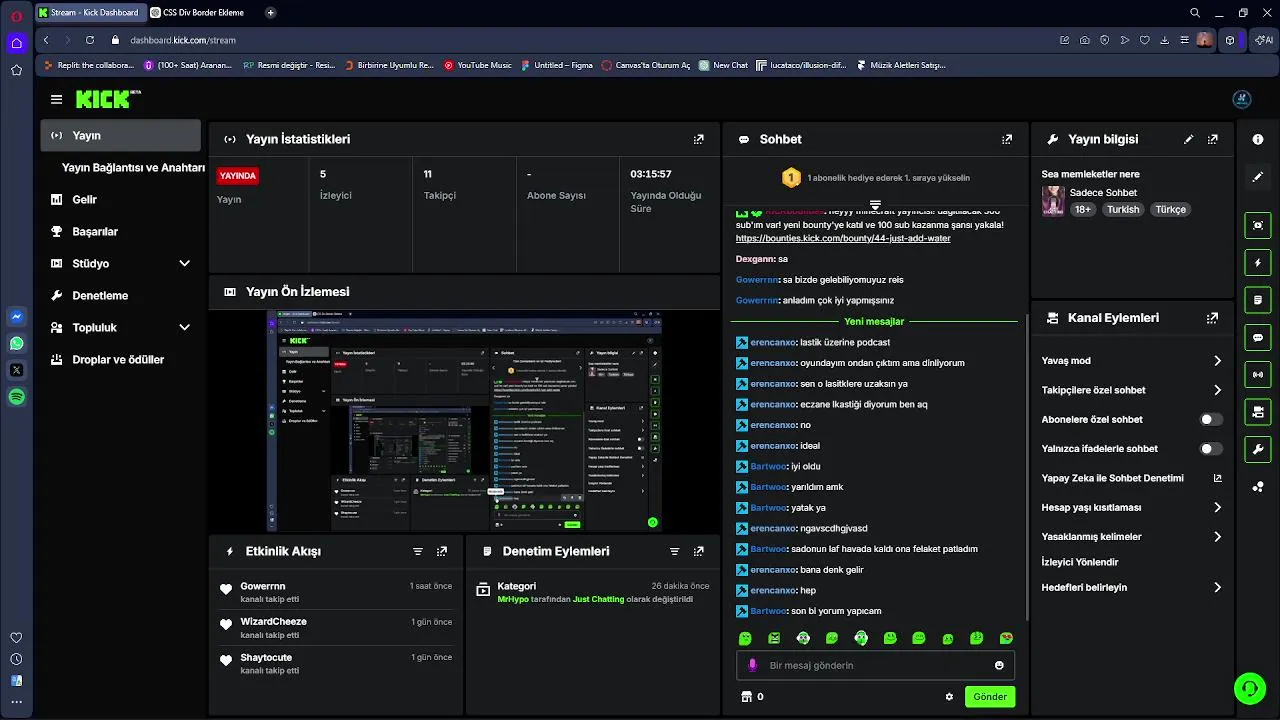
Task: Toggle the channel actions widget in right sidebar
Action: (1258, 411)
